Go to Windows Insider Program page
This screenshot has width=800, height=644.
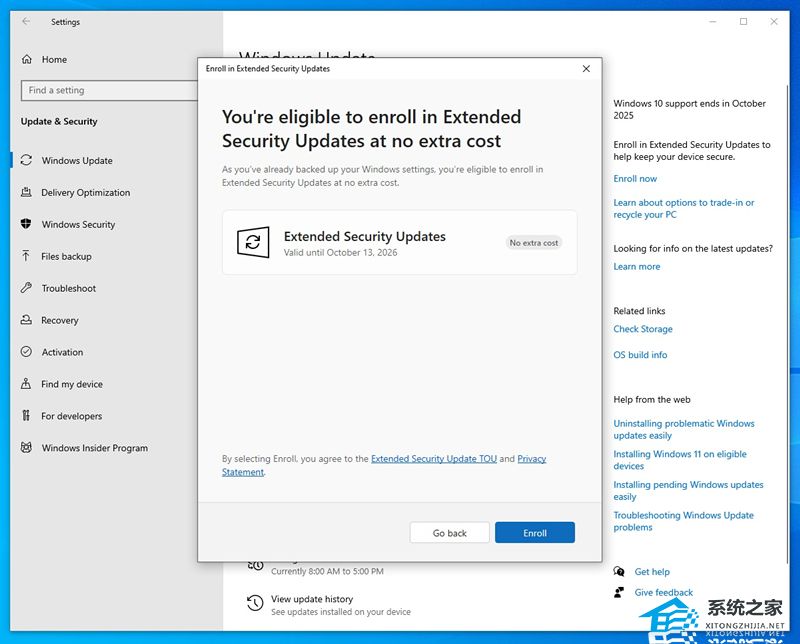pos(95,448)
